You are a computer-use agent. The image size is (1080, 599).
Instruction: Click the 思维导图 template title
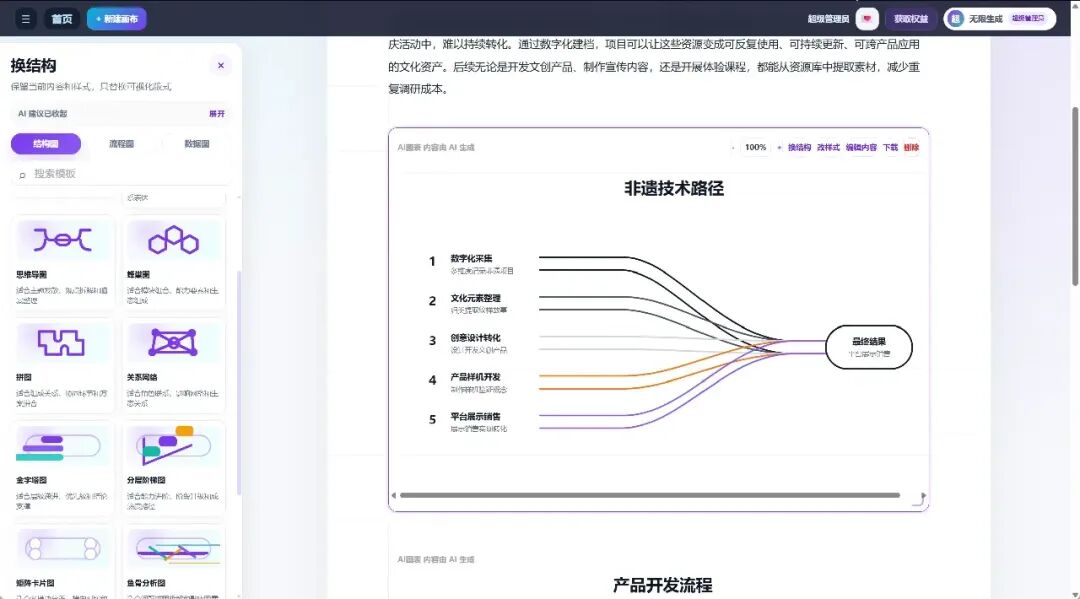point(32,274)
